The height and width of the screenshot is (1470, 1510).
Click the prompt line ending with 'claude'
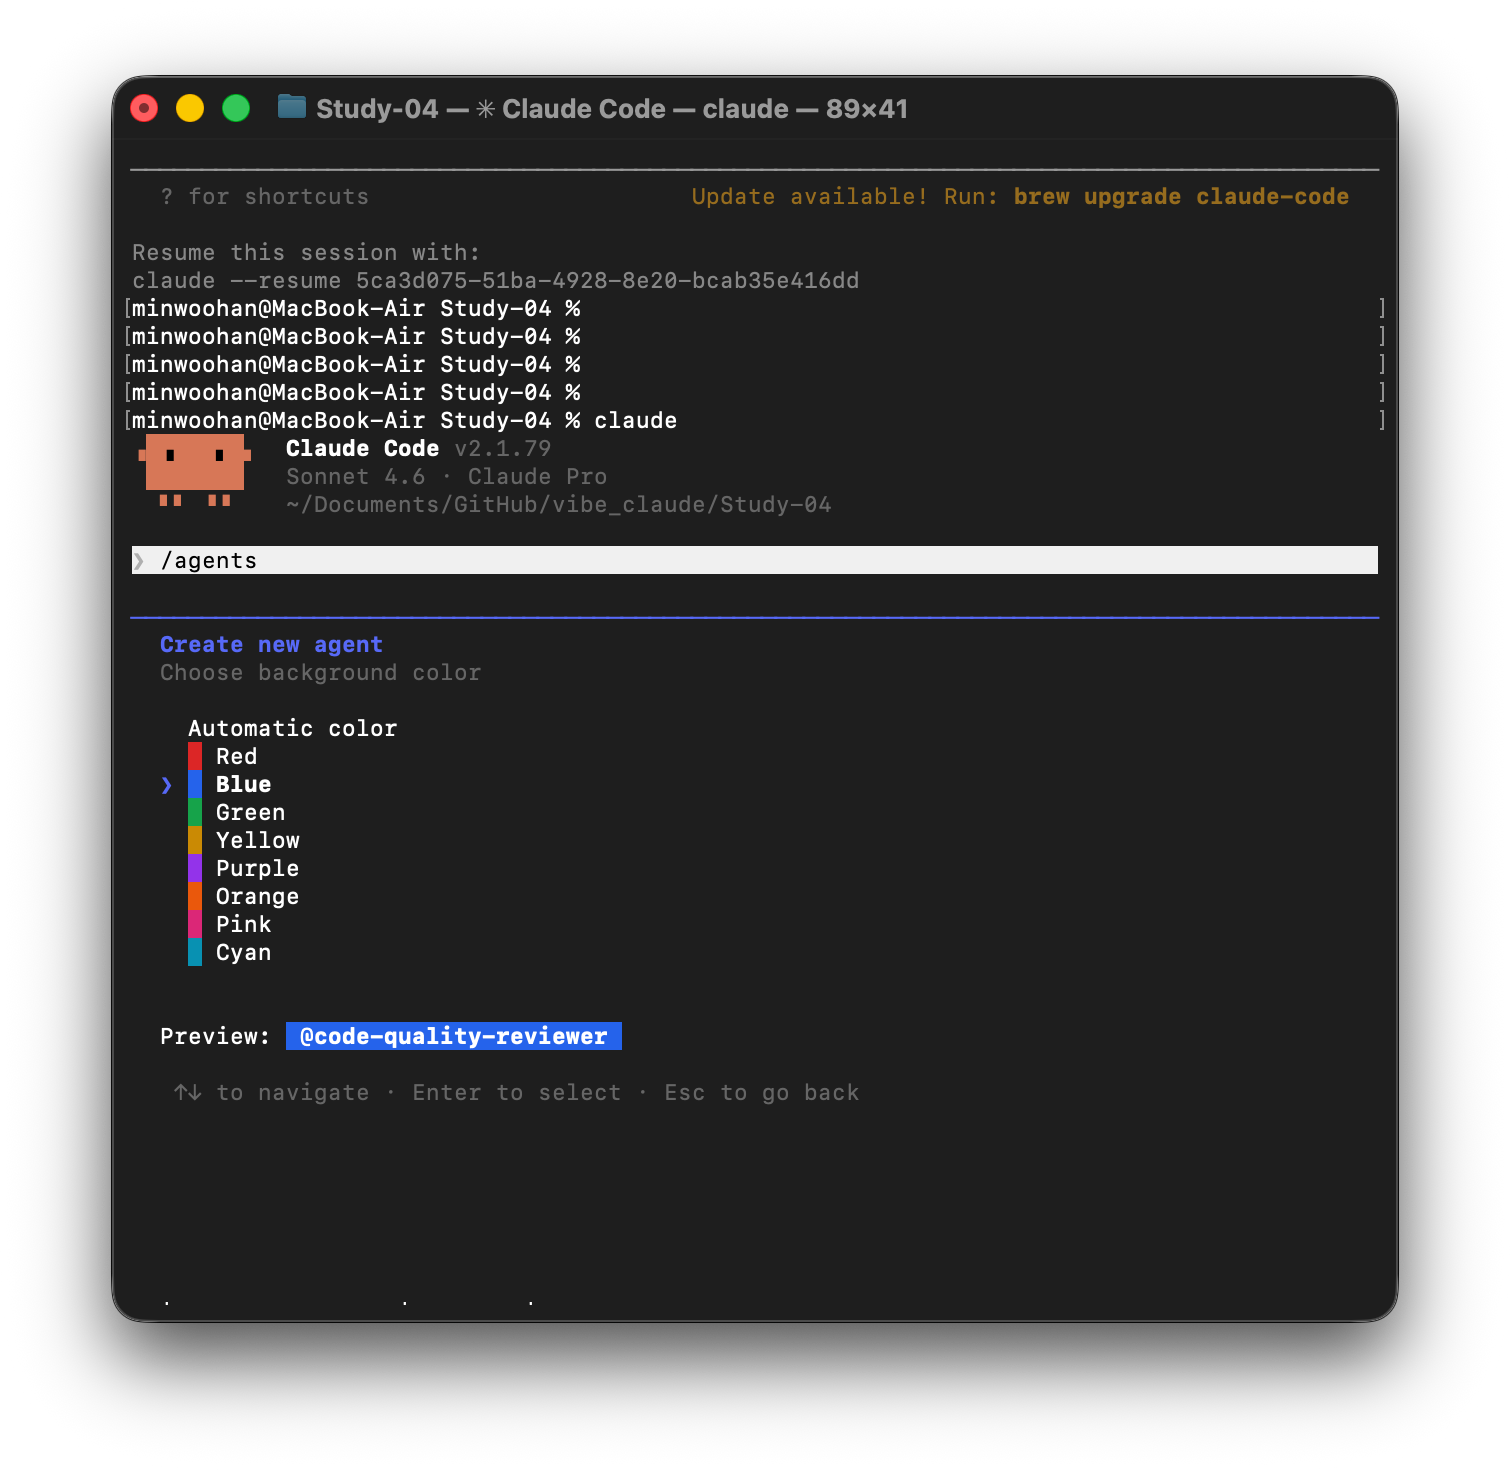(404, 421)
